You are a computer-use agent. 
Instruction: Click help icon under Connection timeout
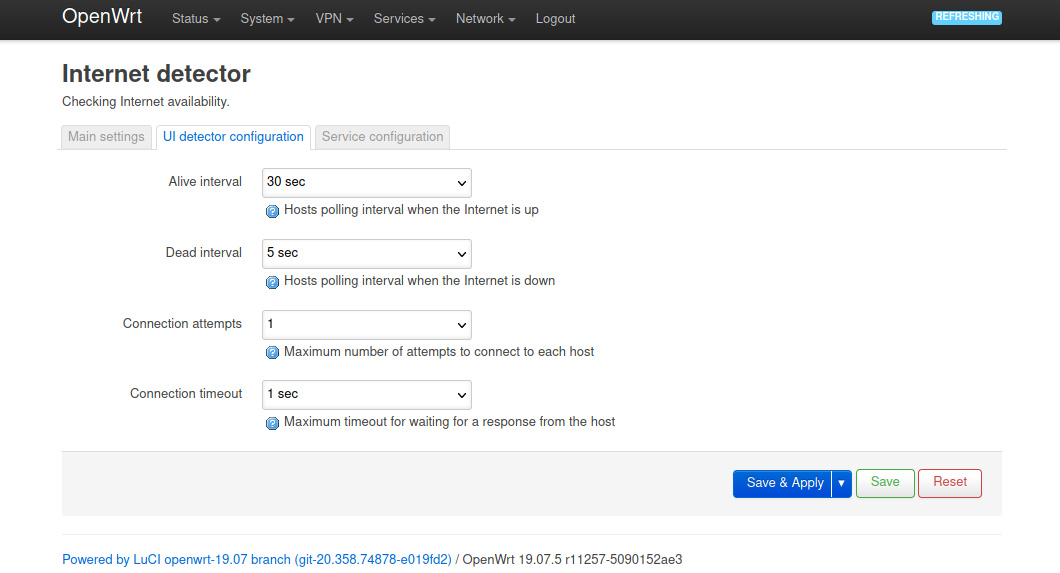tap(272, 423)
